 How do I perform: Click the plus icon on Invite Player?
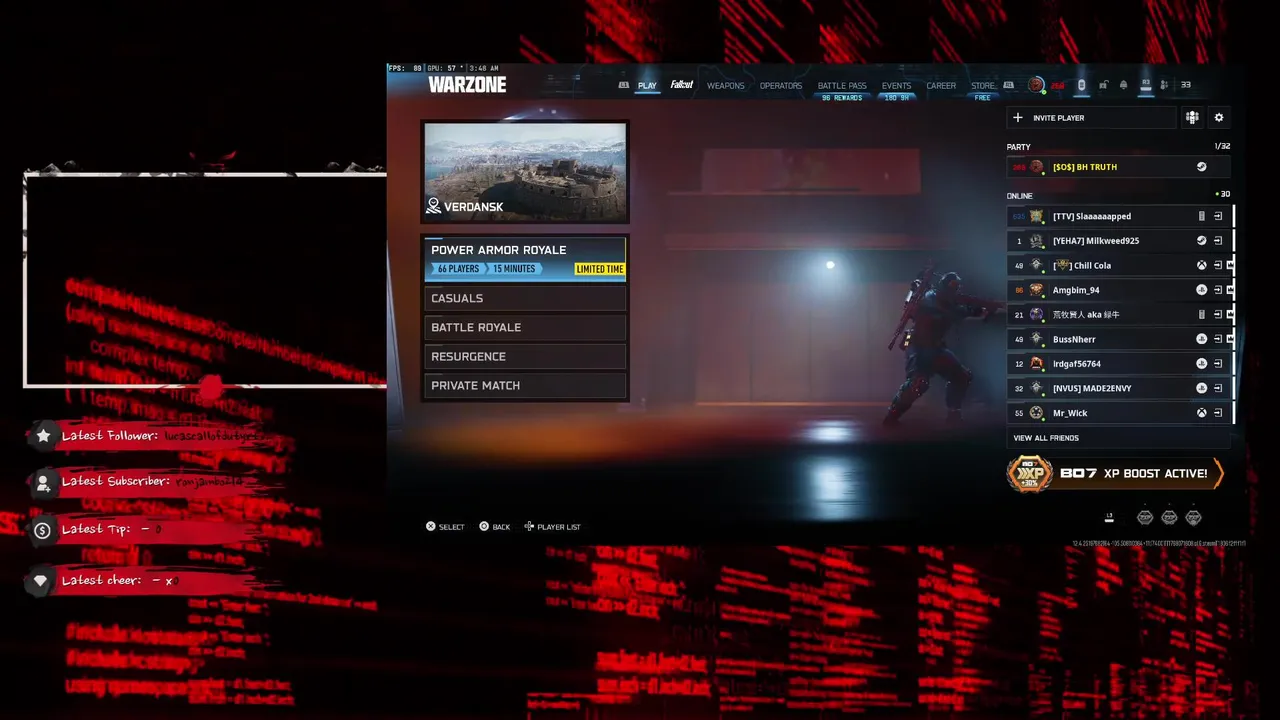tap(1018, 118)
